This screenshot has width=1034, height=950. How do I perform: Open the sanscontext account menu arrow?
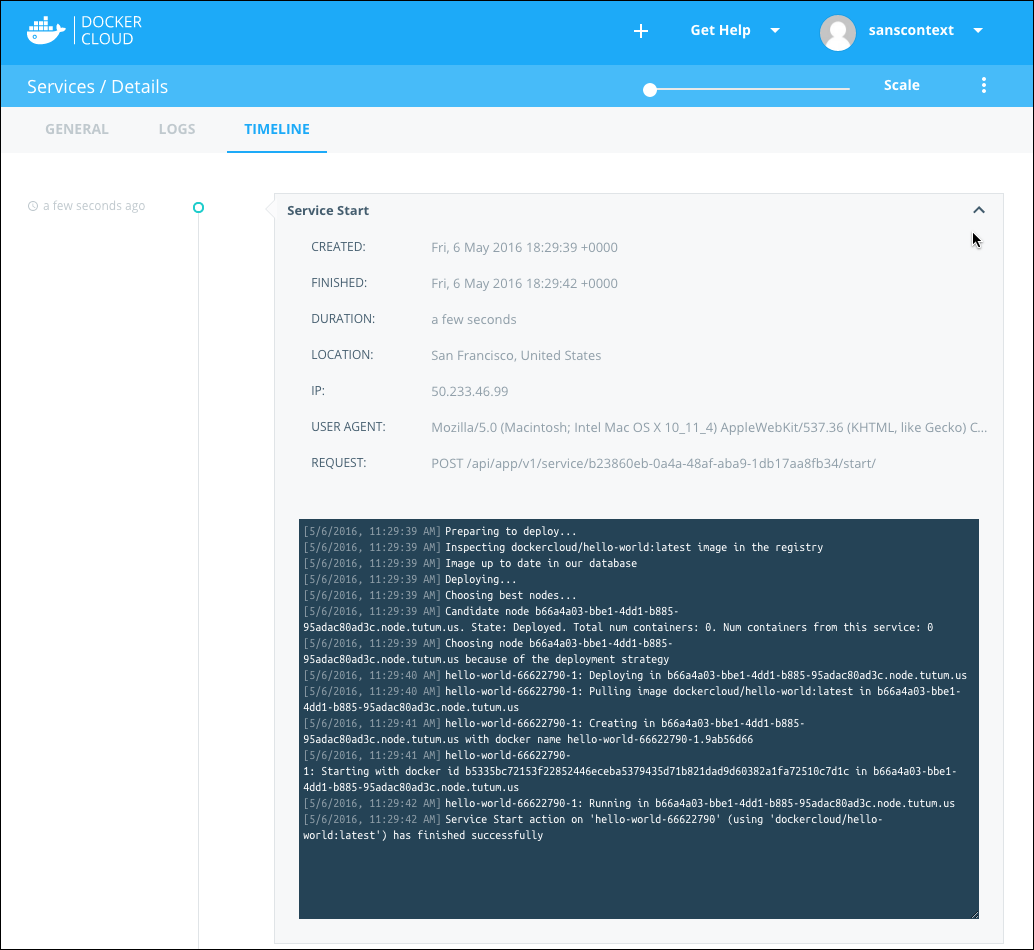[x=978, y=31]
